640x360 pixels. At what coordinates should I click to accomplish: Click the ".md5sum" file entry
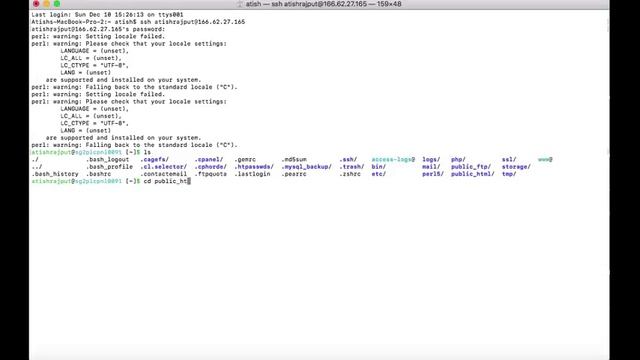tap(294, 160)
